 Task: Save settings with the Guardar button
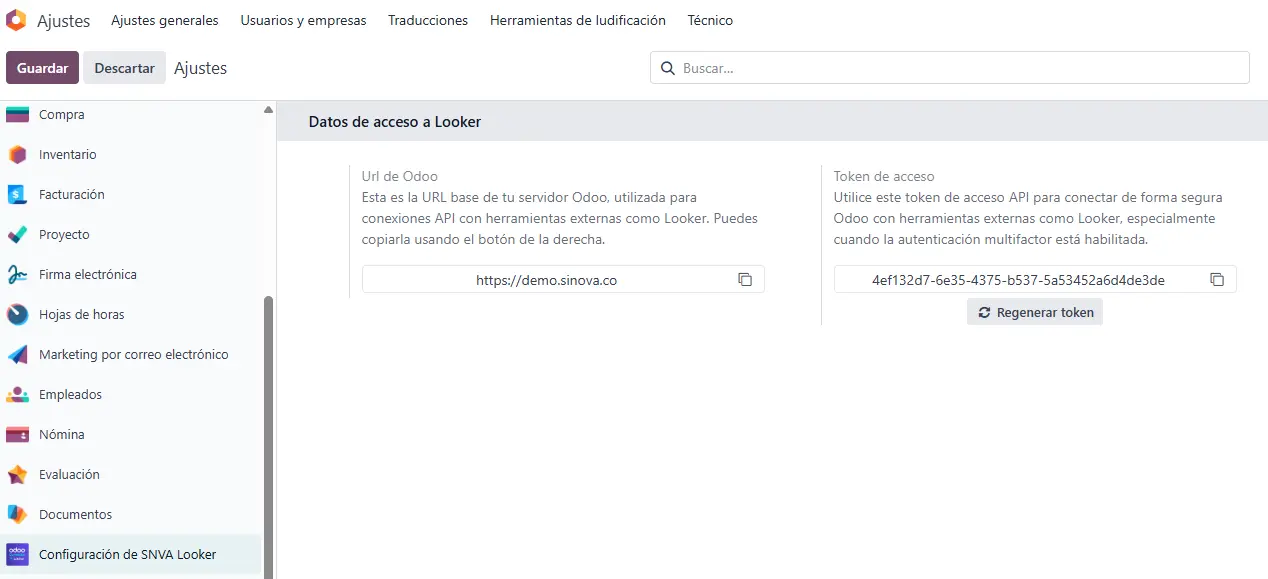coord(42,68)
